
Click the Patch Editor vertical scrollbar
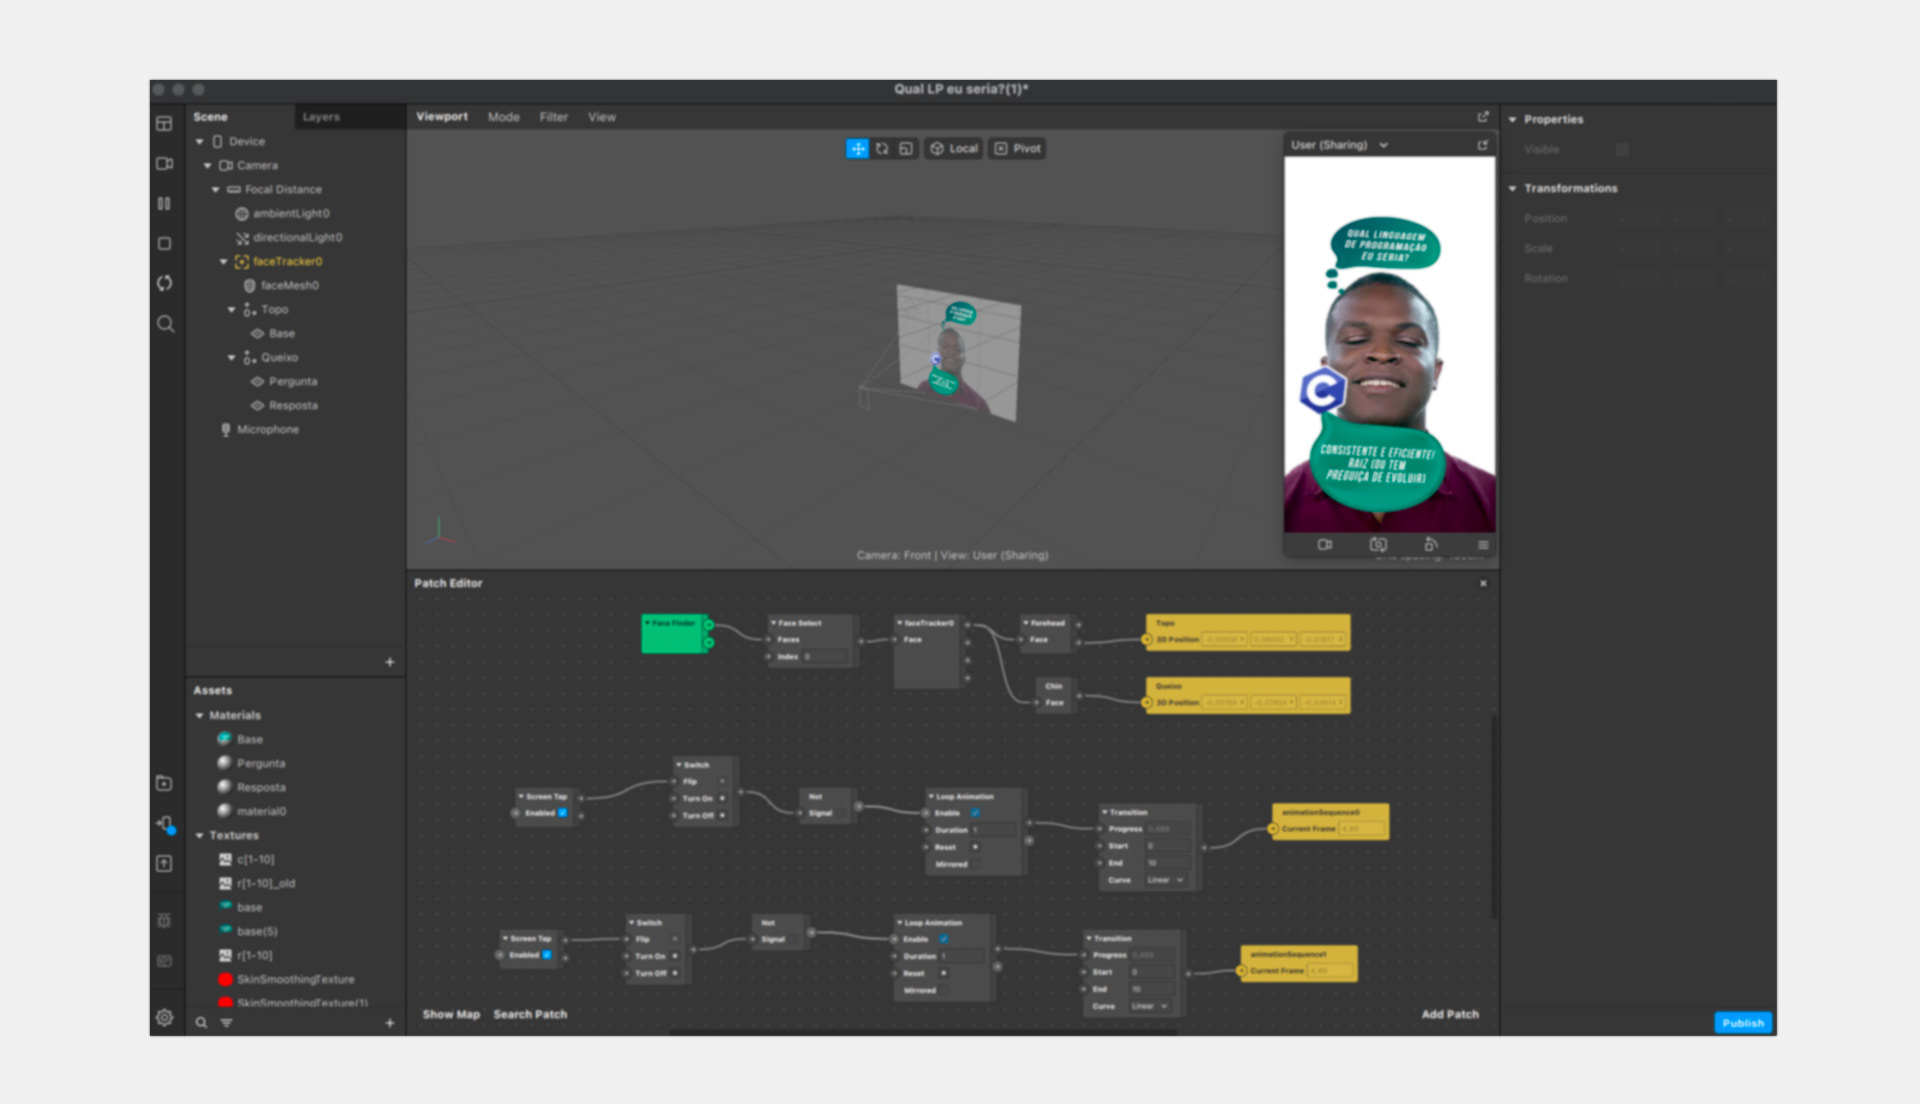1495,815
